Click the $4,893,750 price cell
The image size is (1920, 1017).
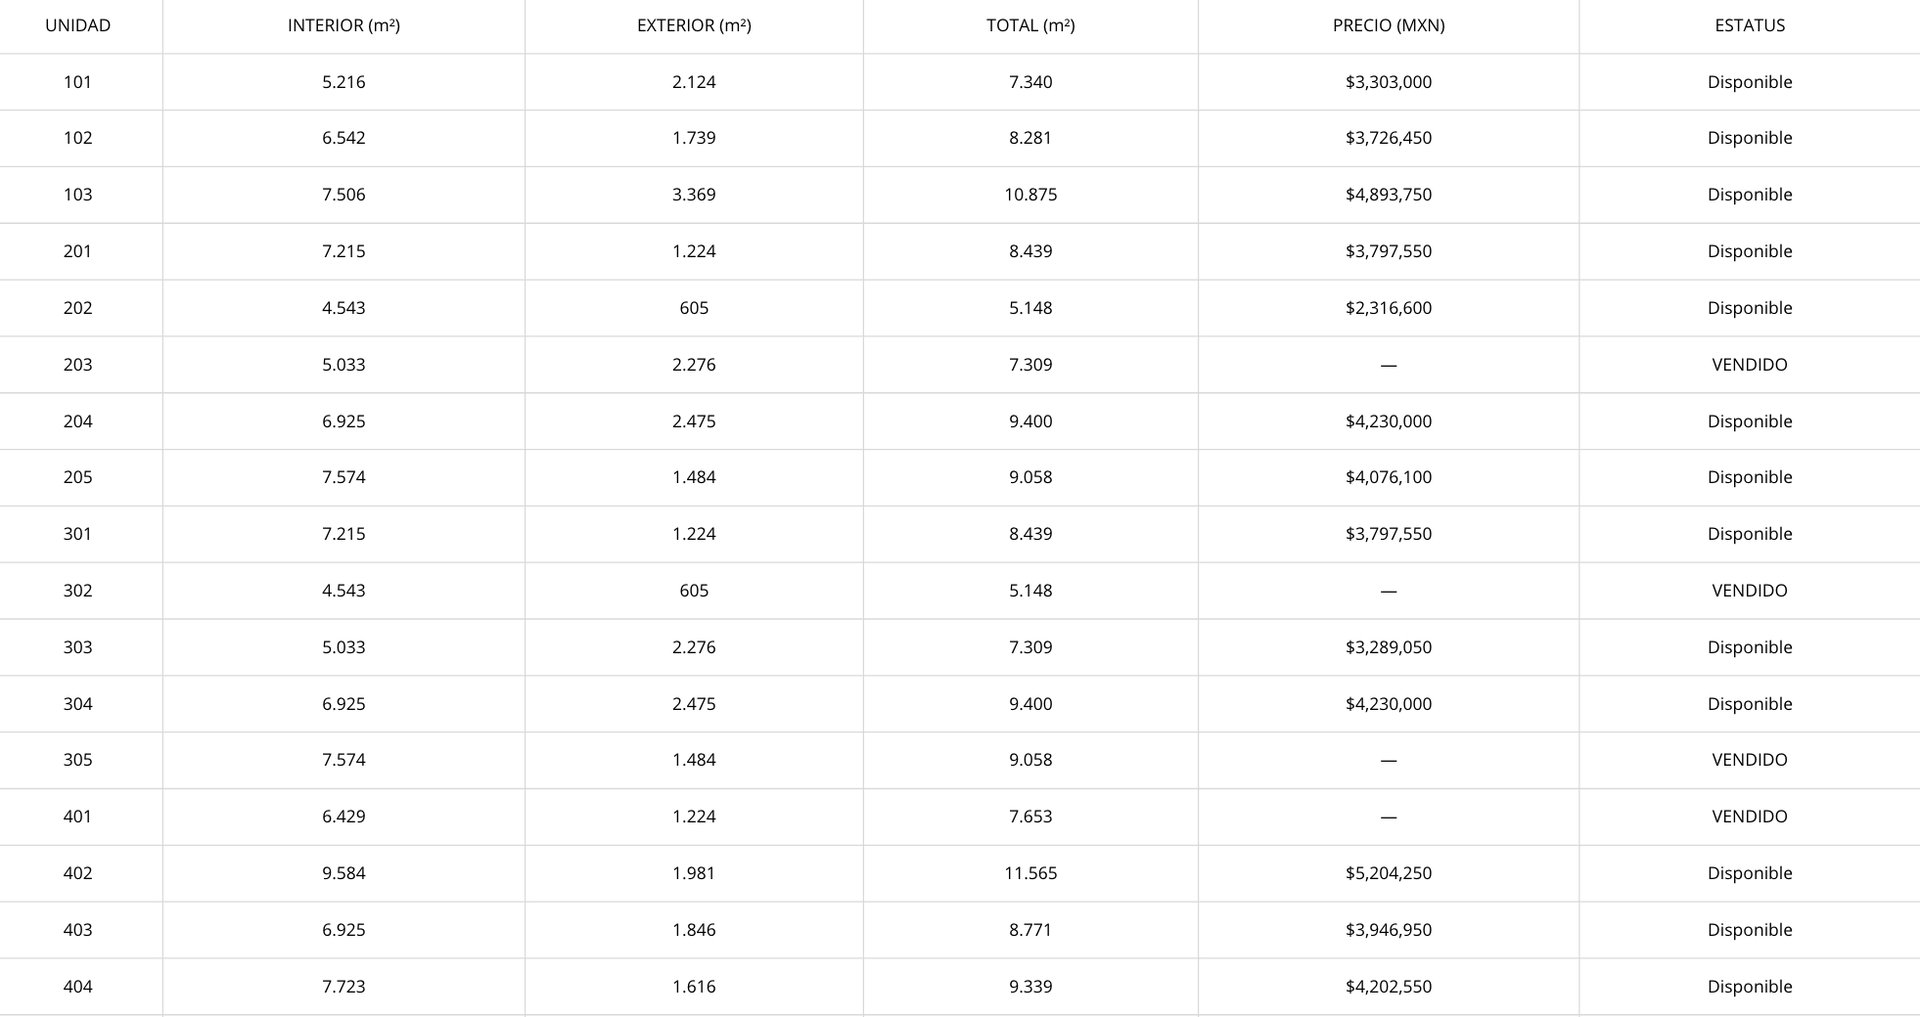tap(1388, 195)
